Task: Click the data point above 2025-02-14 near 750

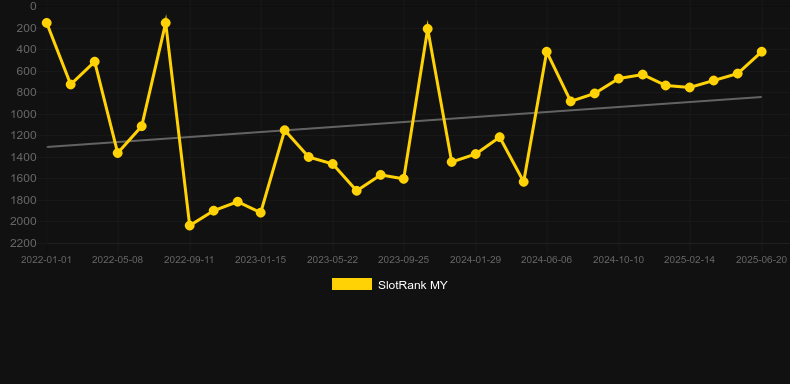Action: 690,87
